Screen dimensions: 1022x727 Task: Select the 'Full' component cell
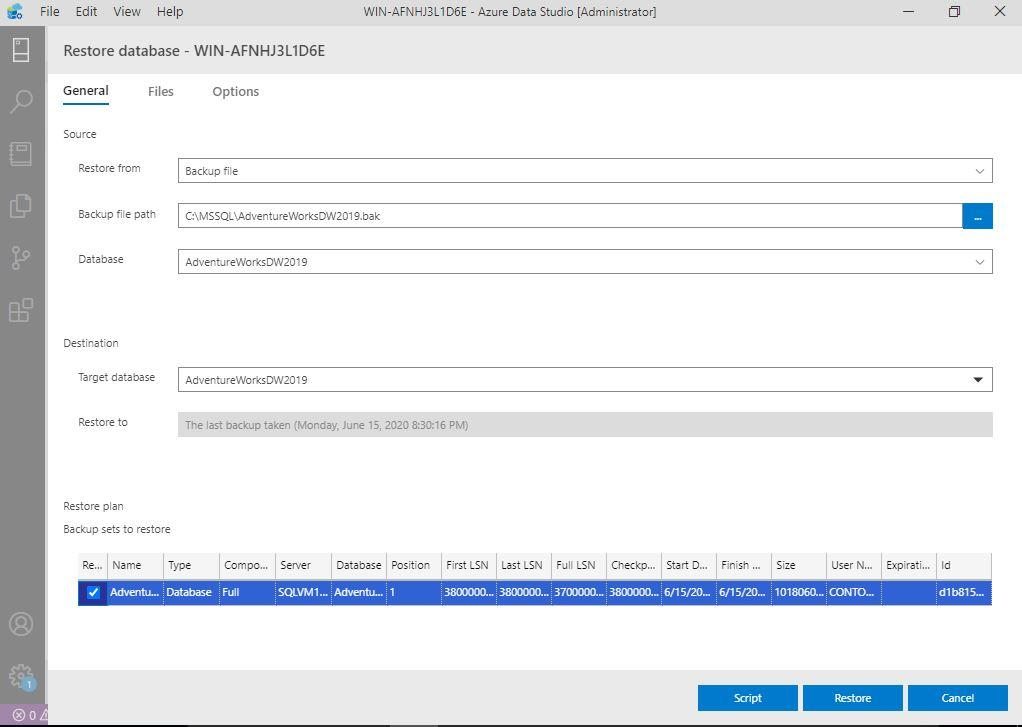click(247, 592)
